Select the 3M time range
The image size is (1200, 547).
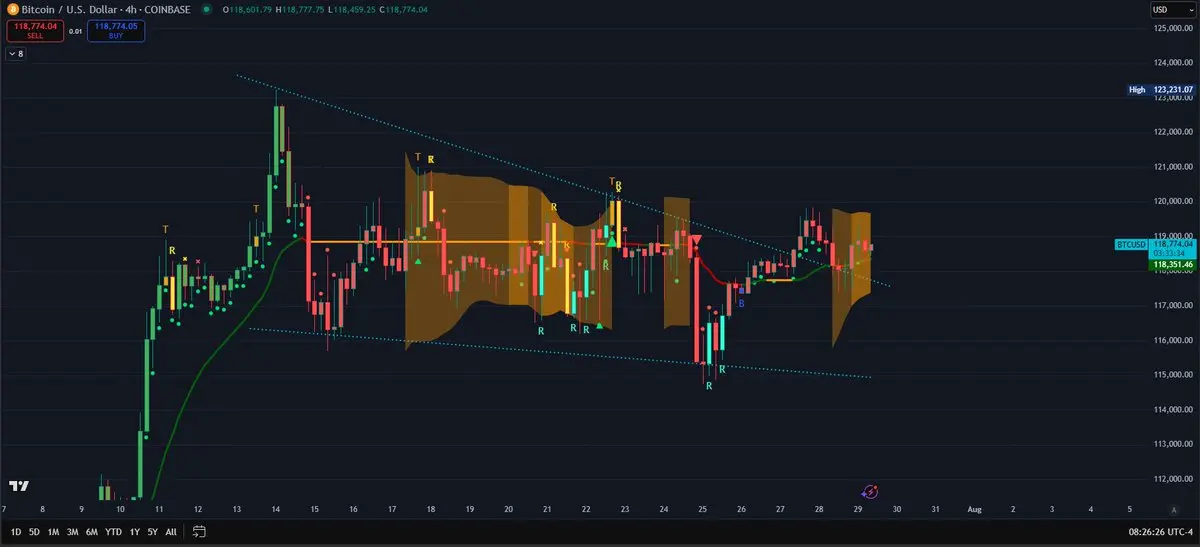click(x=72, y=531)
